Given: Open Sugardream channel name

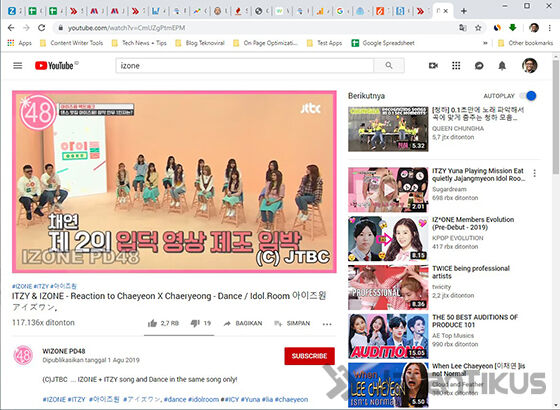Looking at the screenshot, I should tap(449, 189).
